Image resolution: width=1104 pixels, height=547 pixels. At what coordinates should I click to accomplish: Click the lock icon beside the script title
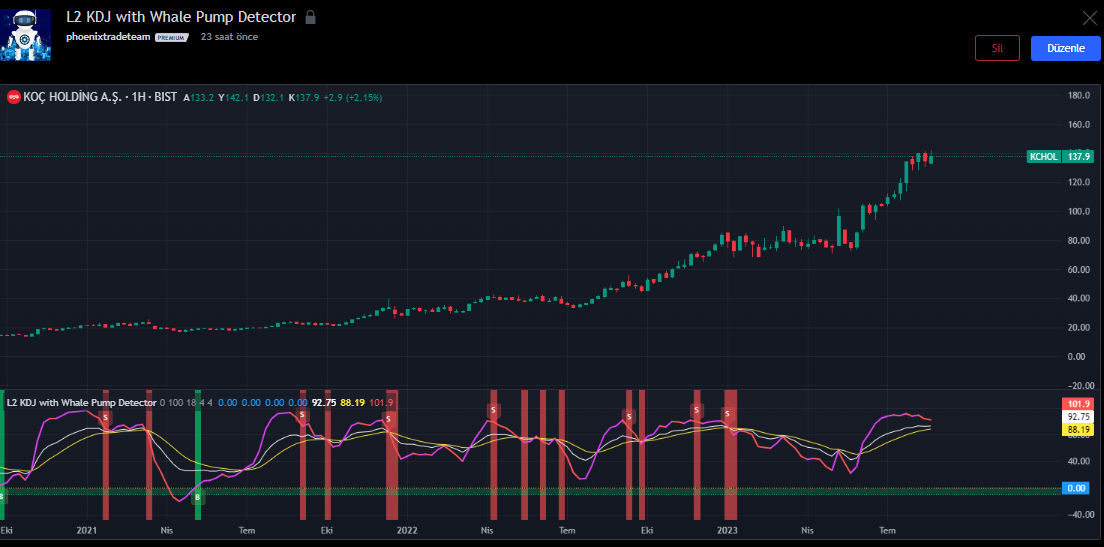pos(310,17)
